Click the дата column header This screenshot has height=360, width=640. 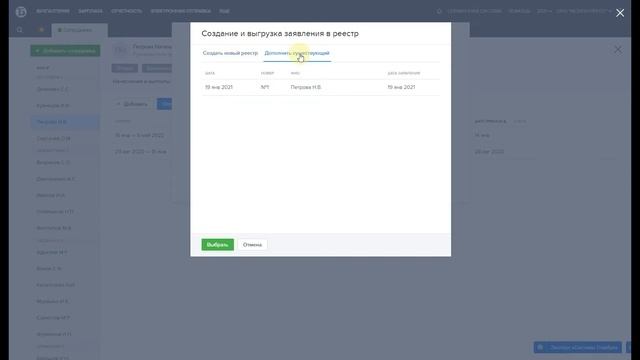(210, 73)
